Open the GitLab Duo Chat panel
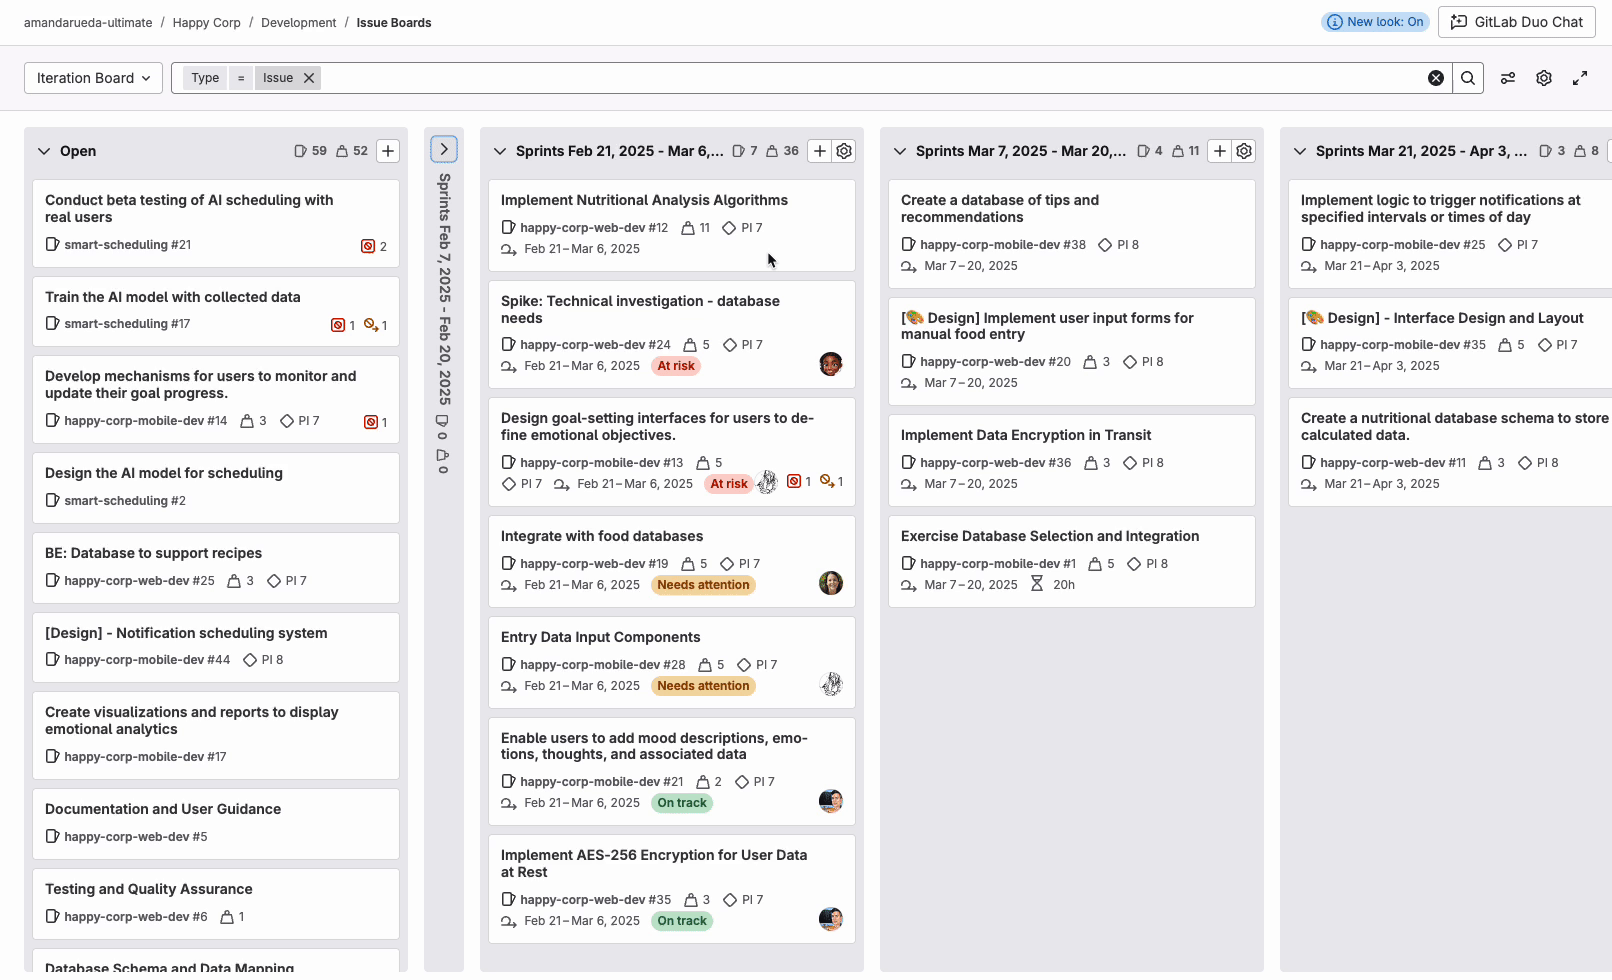This screenshot has height=980, width=1612. [x=1516, y=22]
